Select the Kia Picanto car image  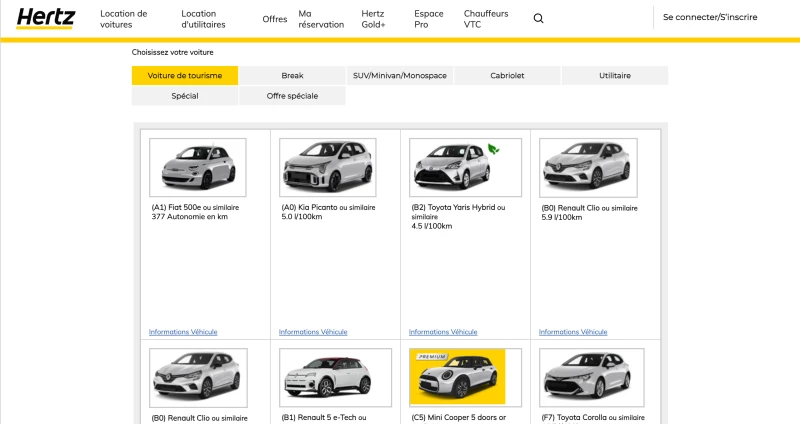click(x=328, y=167)
